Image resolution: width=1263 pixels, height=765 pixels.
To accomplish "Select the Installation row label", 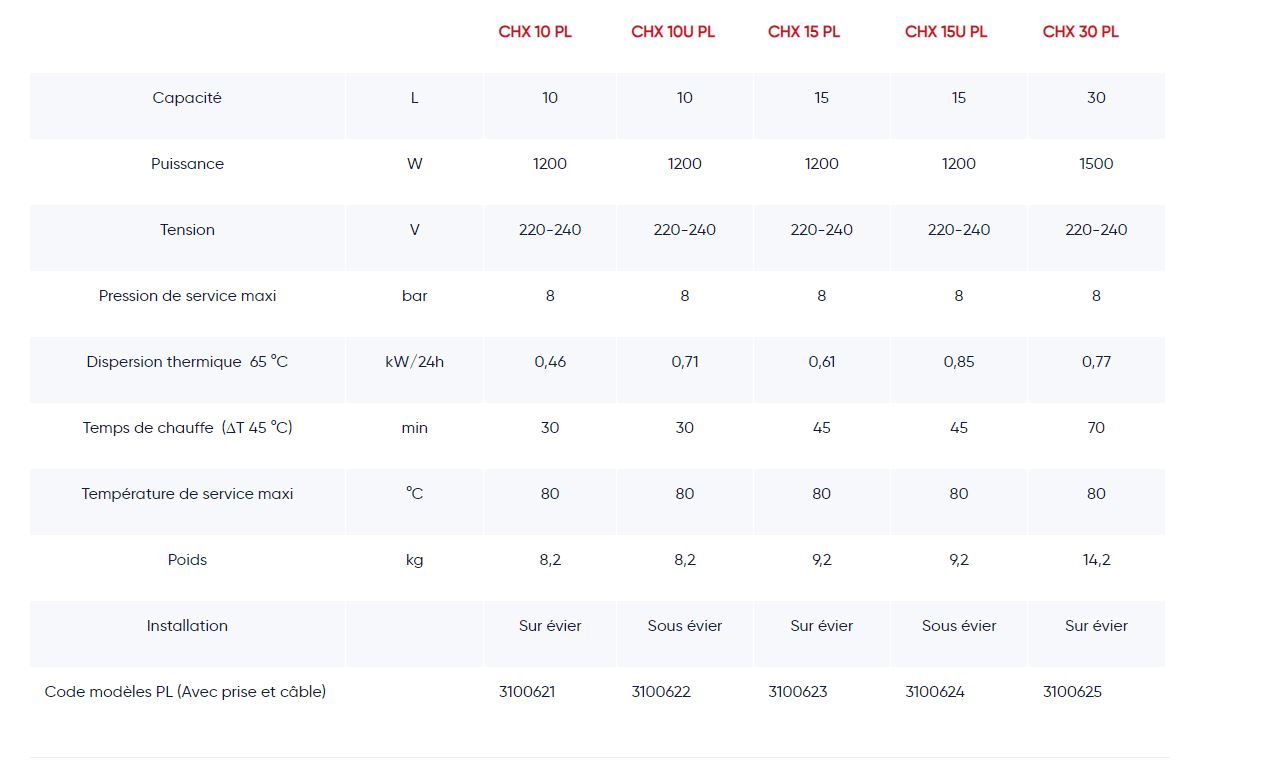I will click(187, 626).
